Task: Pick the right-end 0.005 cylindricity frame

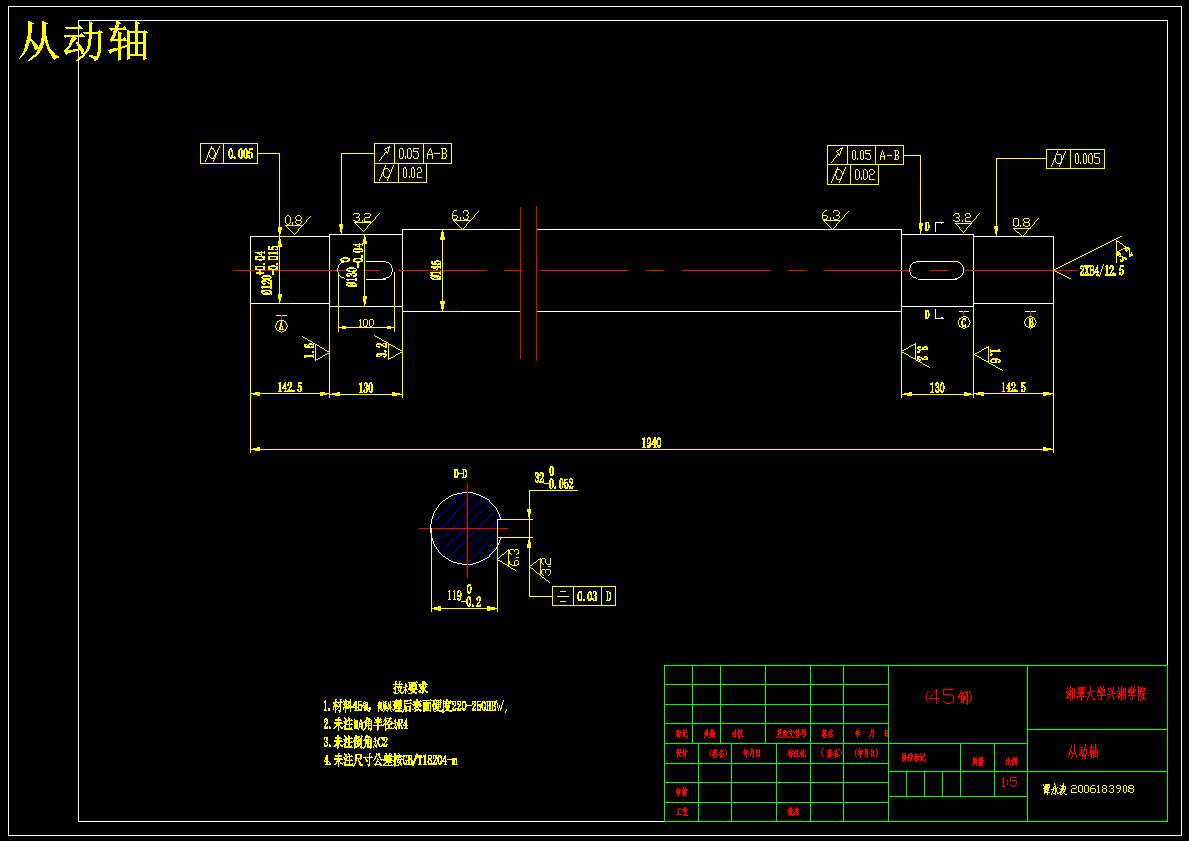Action: tap(1075, 159)
